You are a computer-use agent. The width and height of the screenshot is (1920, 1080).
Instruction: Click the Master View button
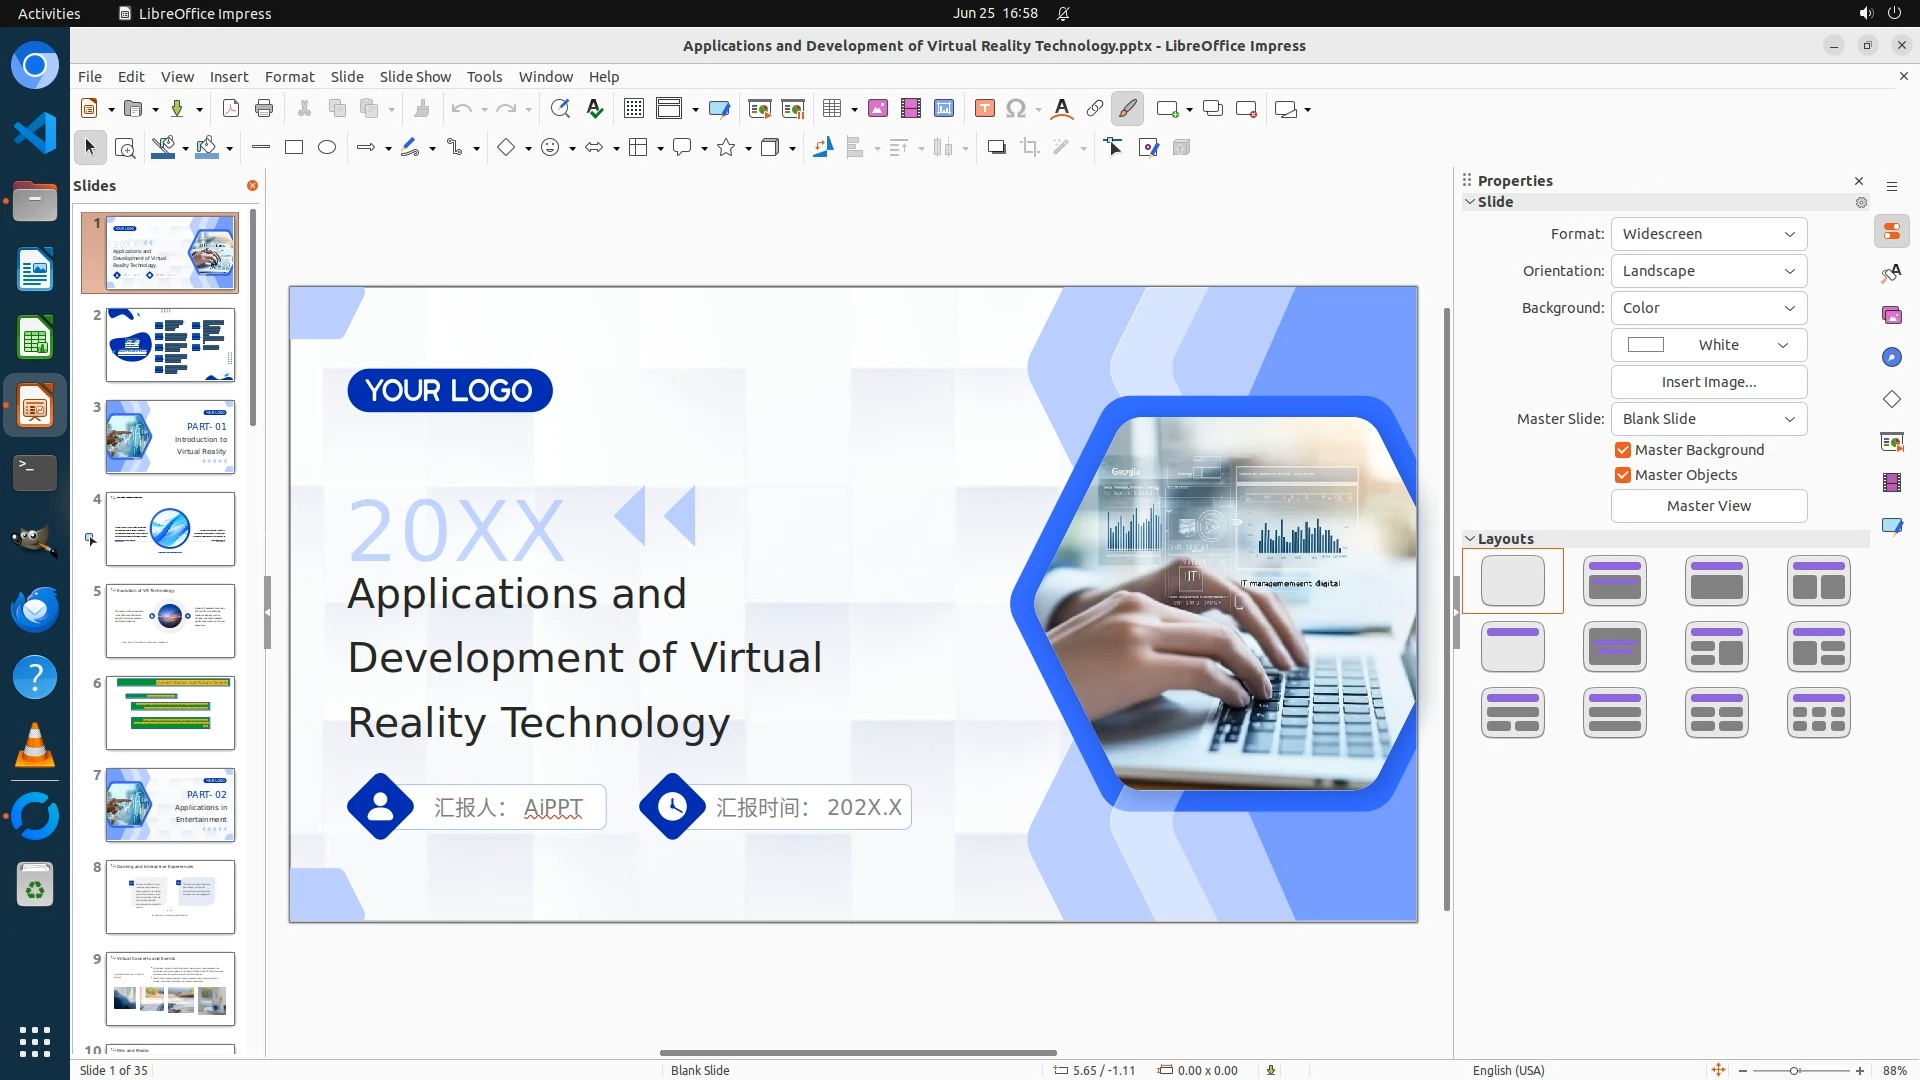1708,506
